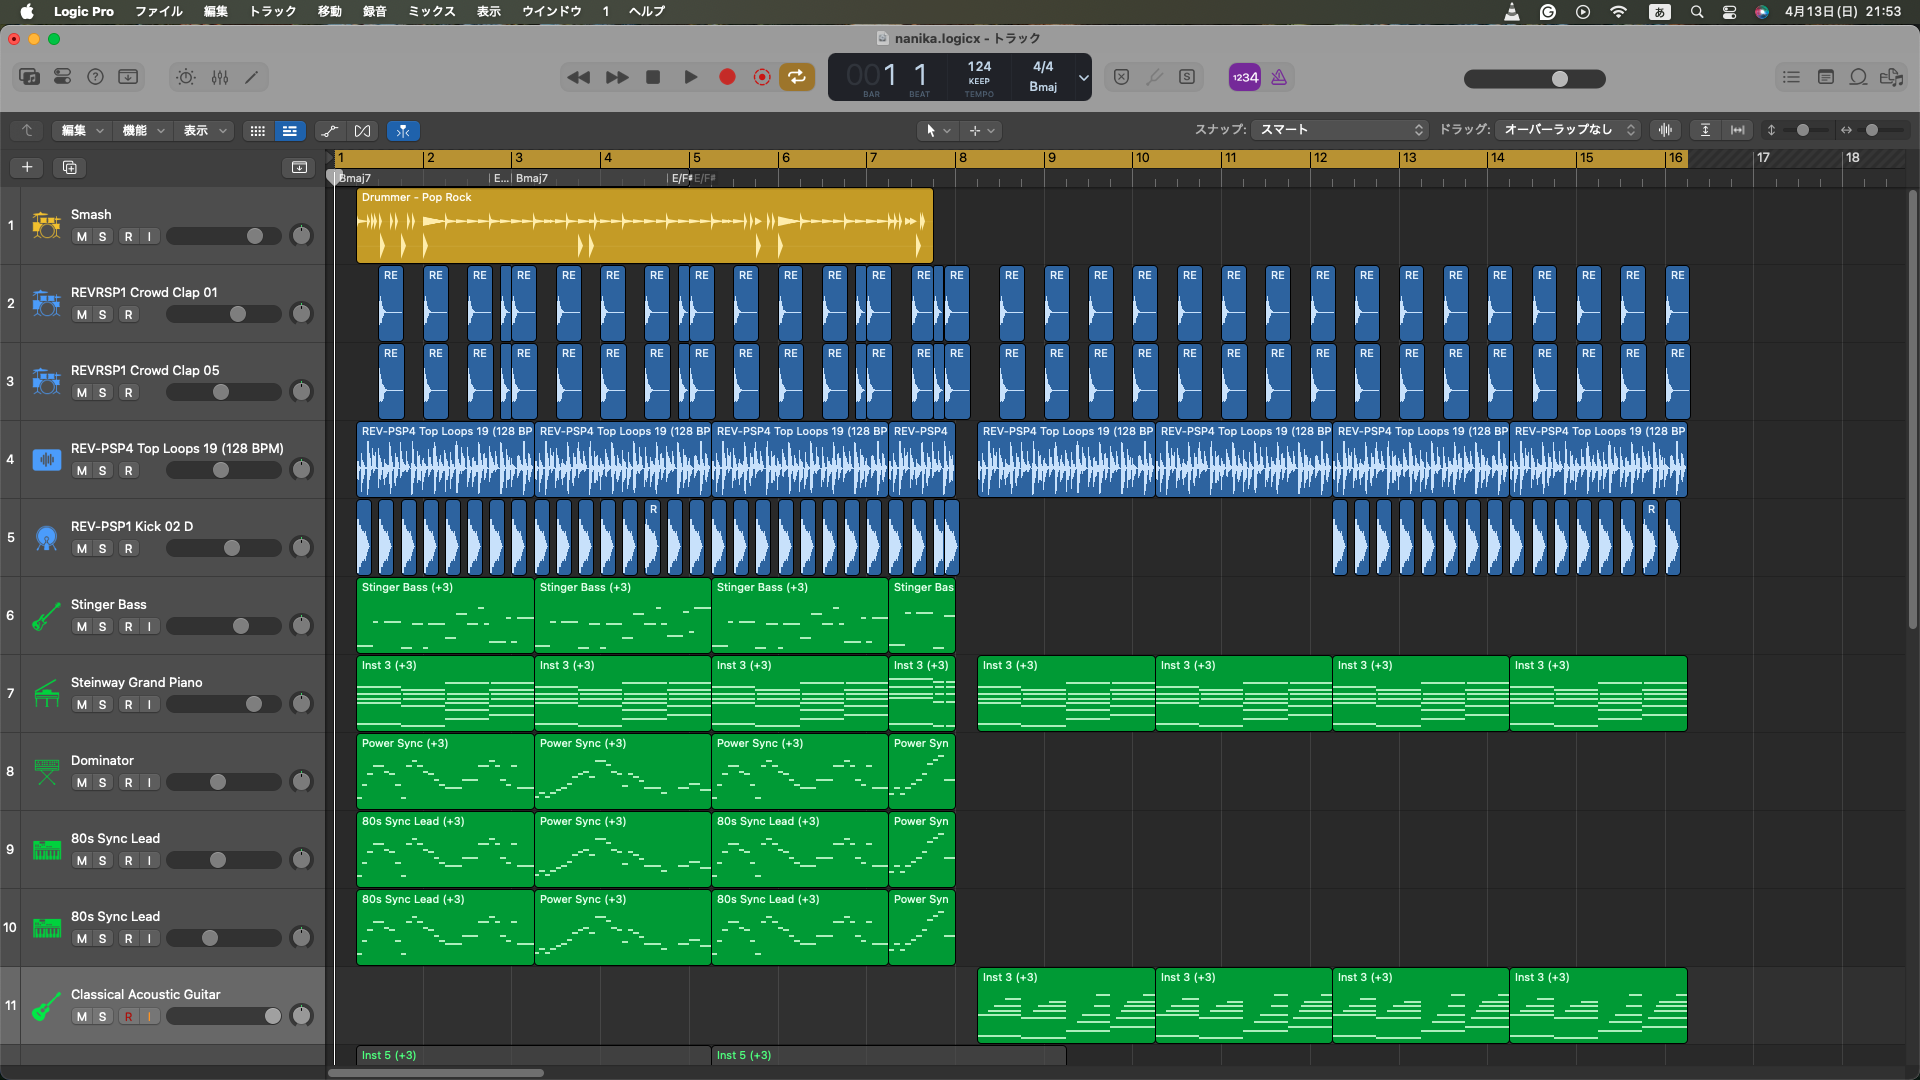The width and height of the screenshot is (1920, 1080).
Task: Toggle the count-in 1234 button
Action: pos(1245,77)
